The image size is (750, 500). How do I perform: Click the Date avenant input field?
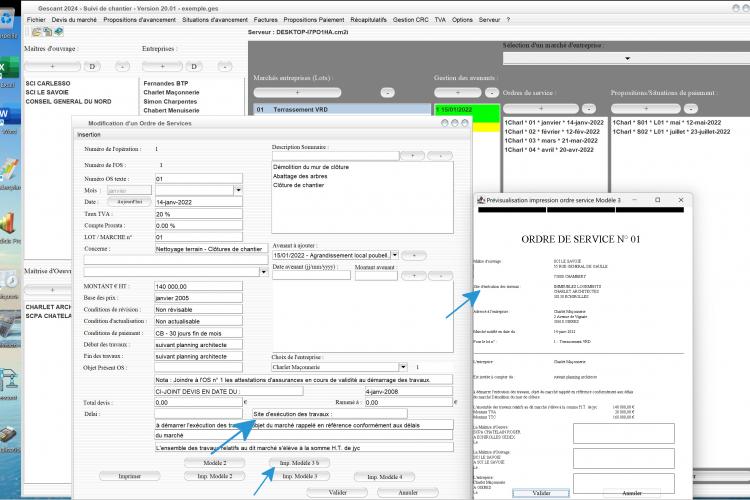click(x=311, y=276)
